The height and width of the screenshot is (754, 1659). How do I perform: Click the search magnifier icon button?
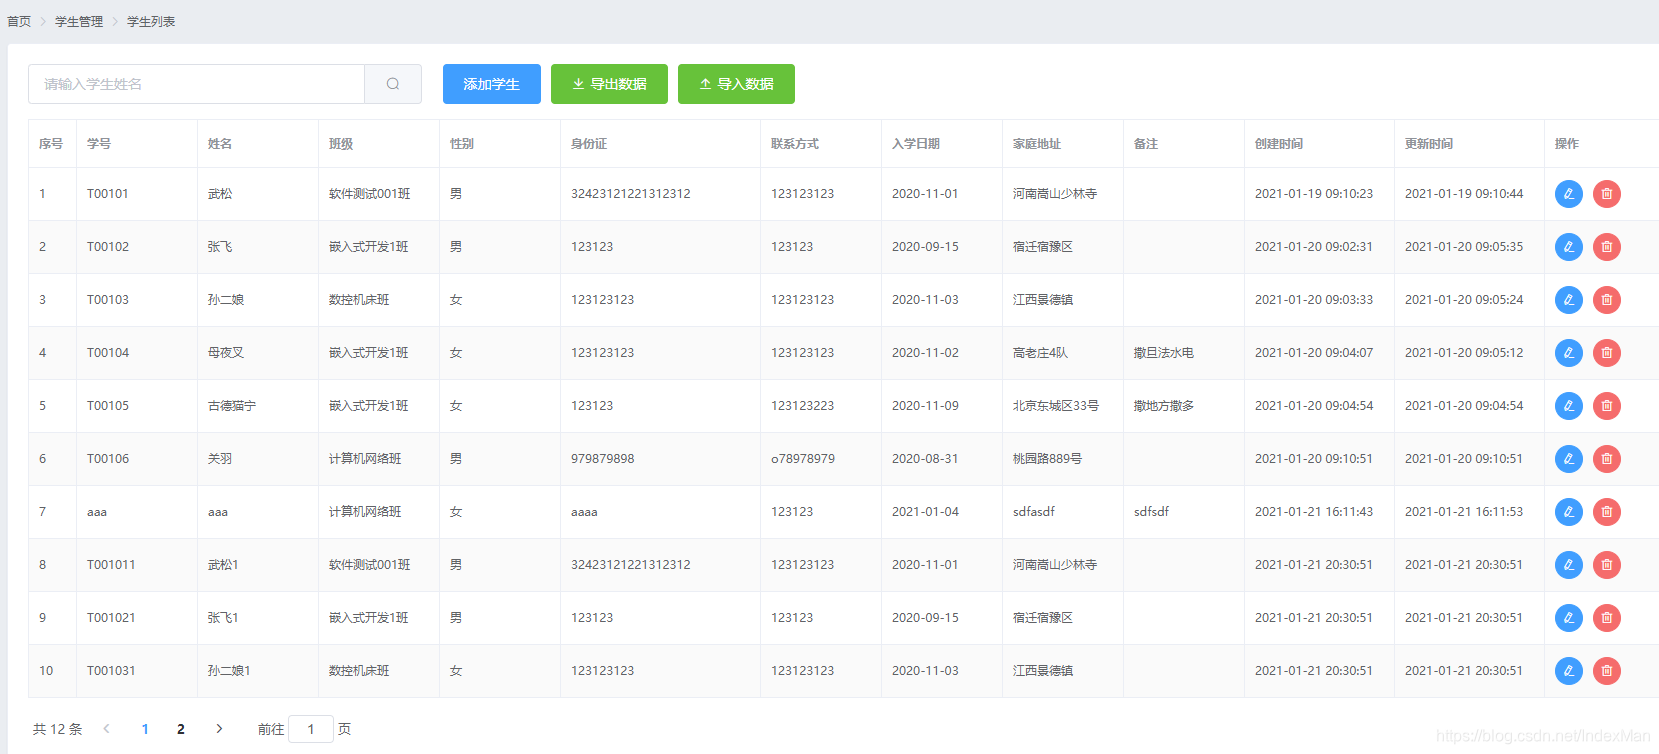tap(393, 84)
